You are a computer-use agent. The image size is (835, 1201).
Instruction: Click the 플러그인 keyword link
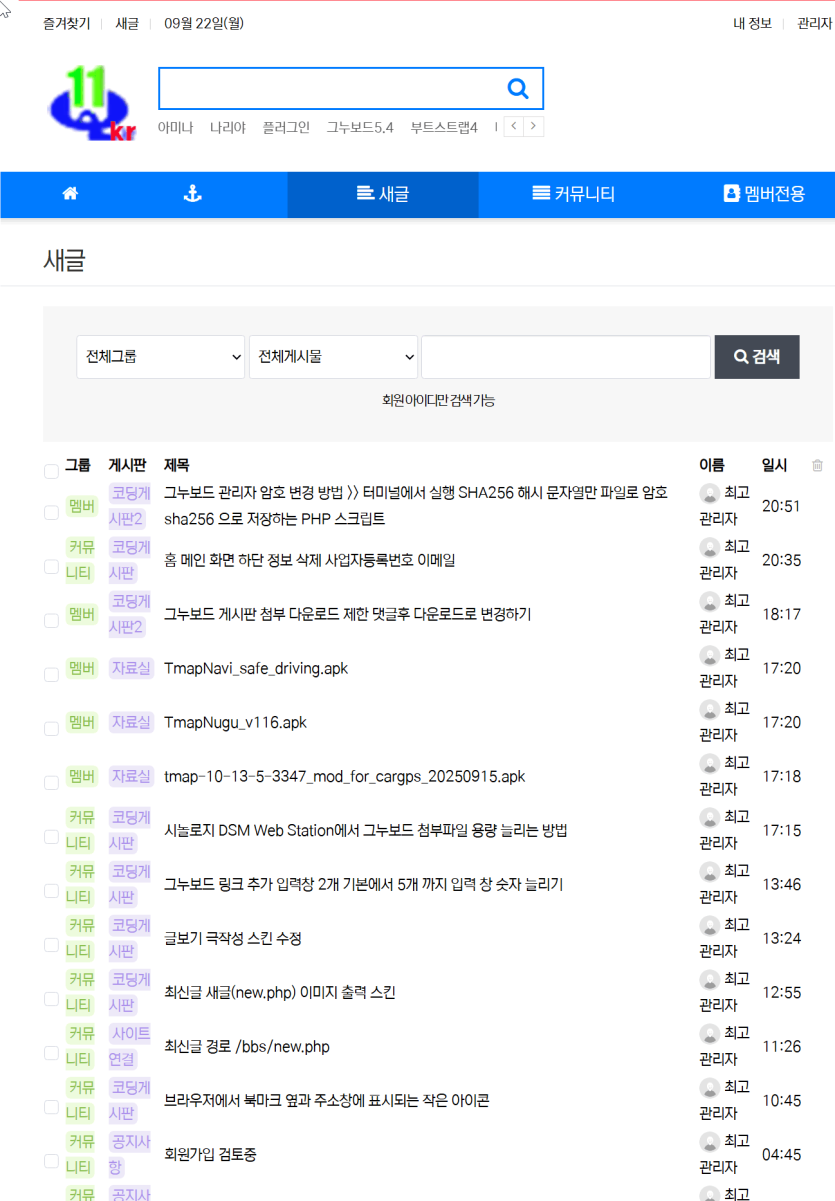tap(286, 127)
